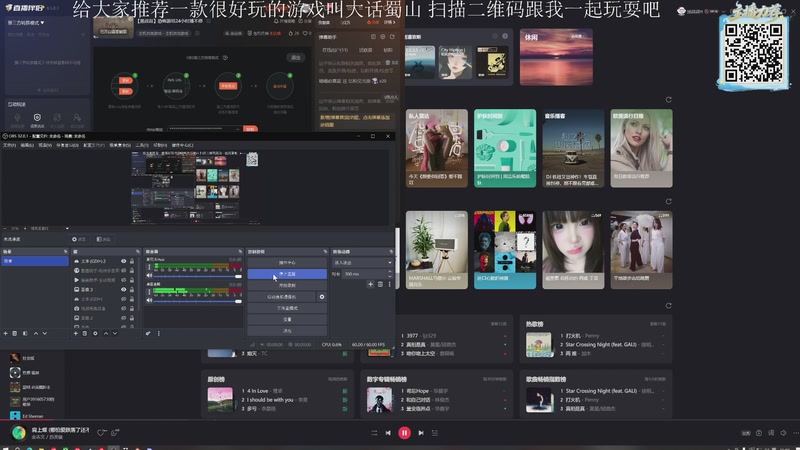
Task: Pop out the audio mixer dock
Action: (240, 252)
